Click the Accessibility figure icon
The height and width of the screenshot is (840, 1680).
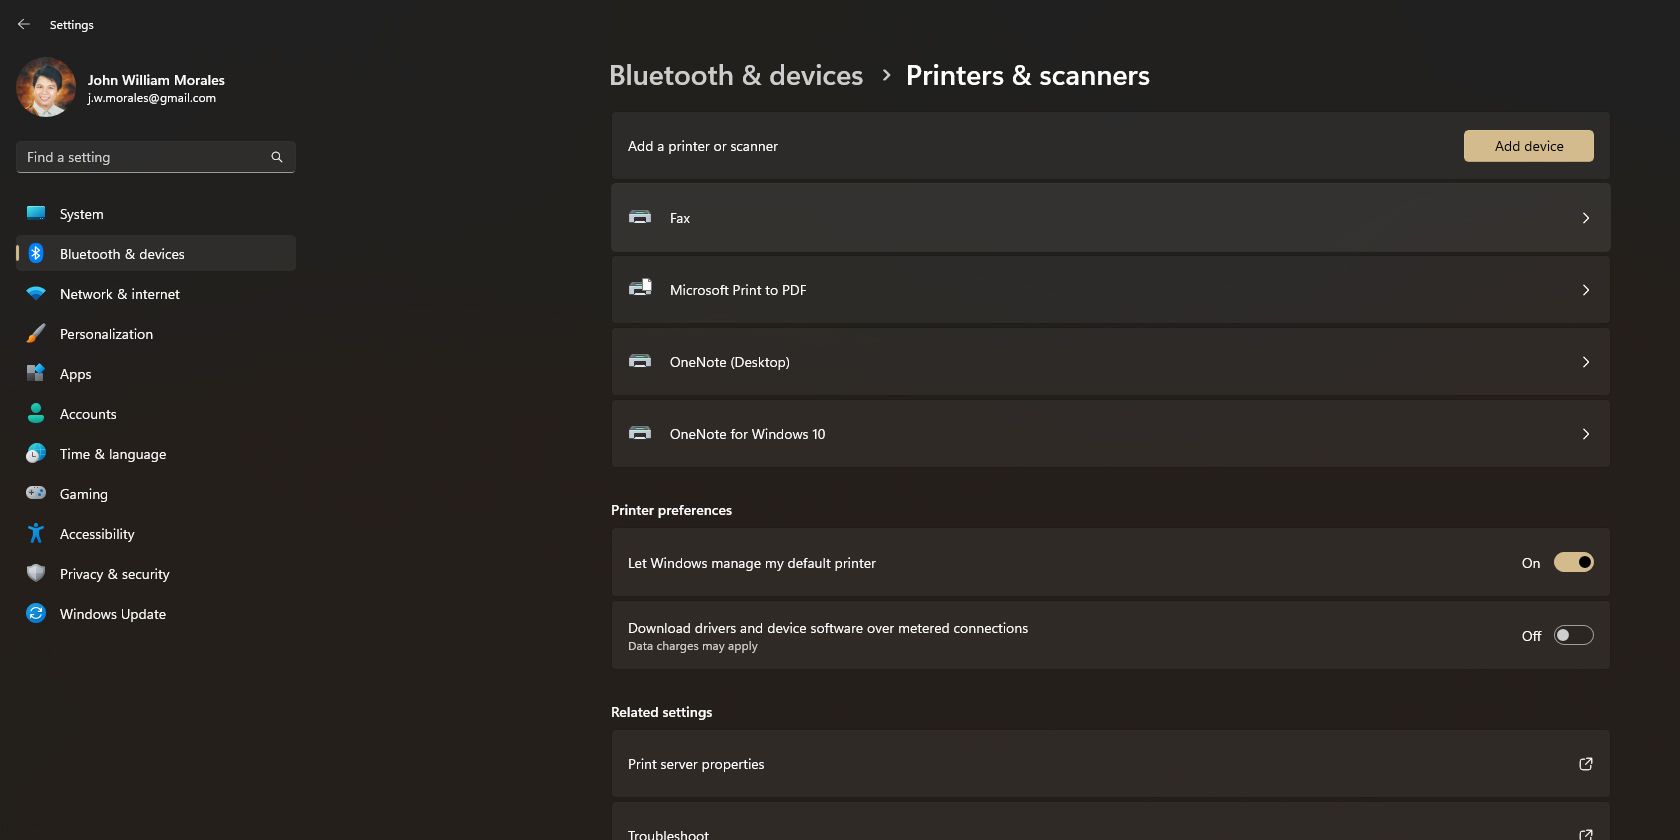tap(36, 533)
